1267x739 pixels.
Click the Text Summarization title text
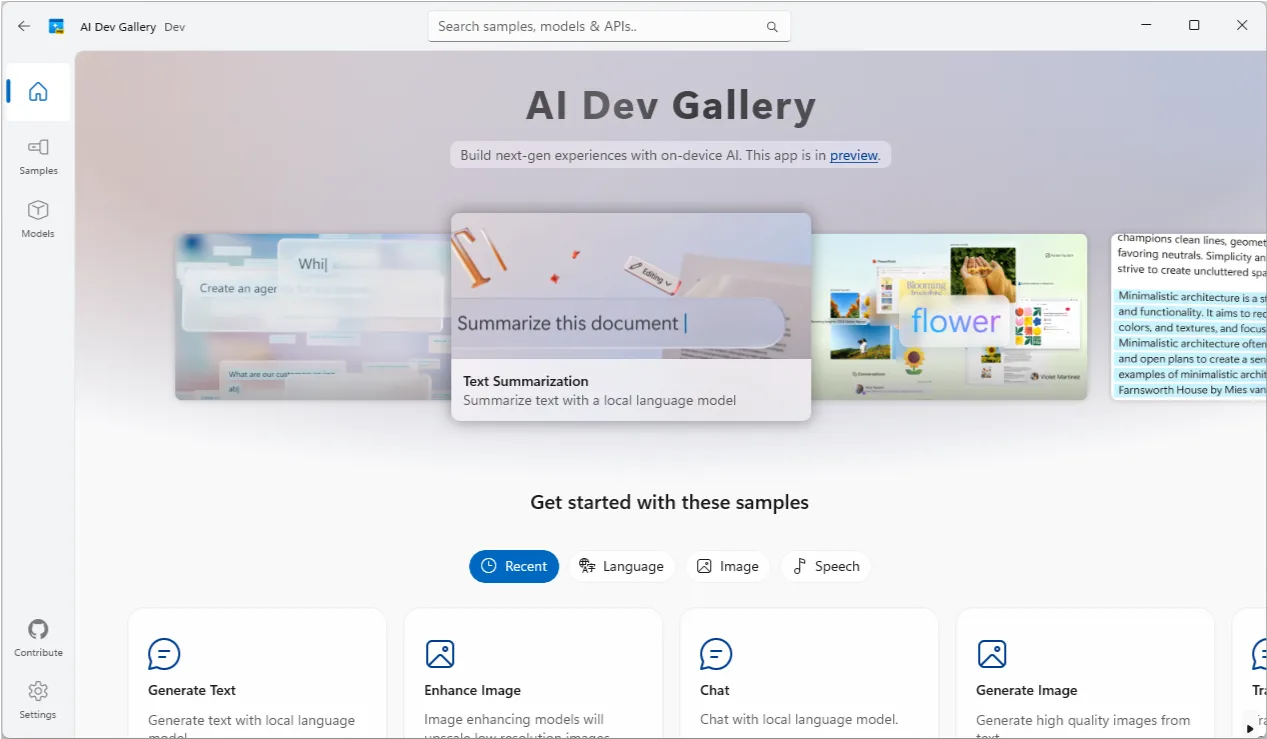point(526,381)
